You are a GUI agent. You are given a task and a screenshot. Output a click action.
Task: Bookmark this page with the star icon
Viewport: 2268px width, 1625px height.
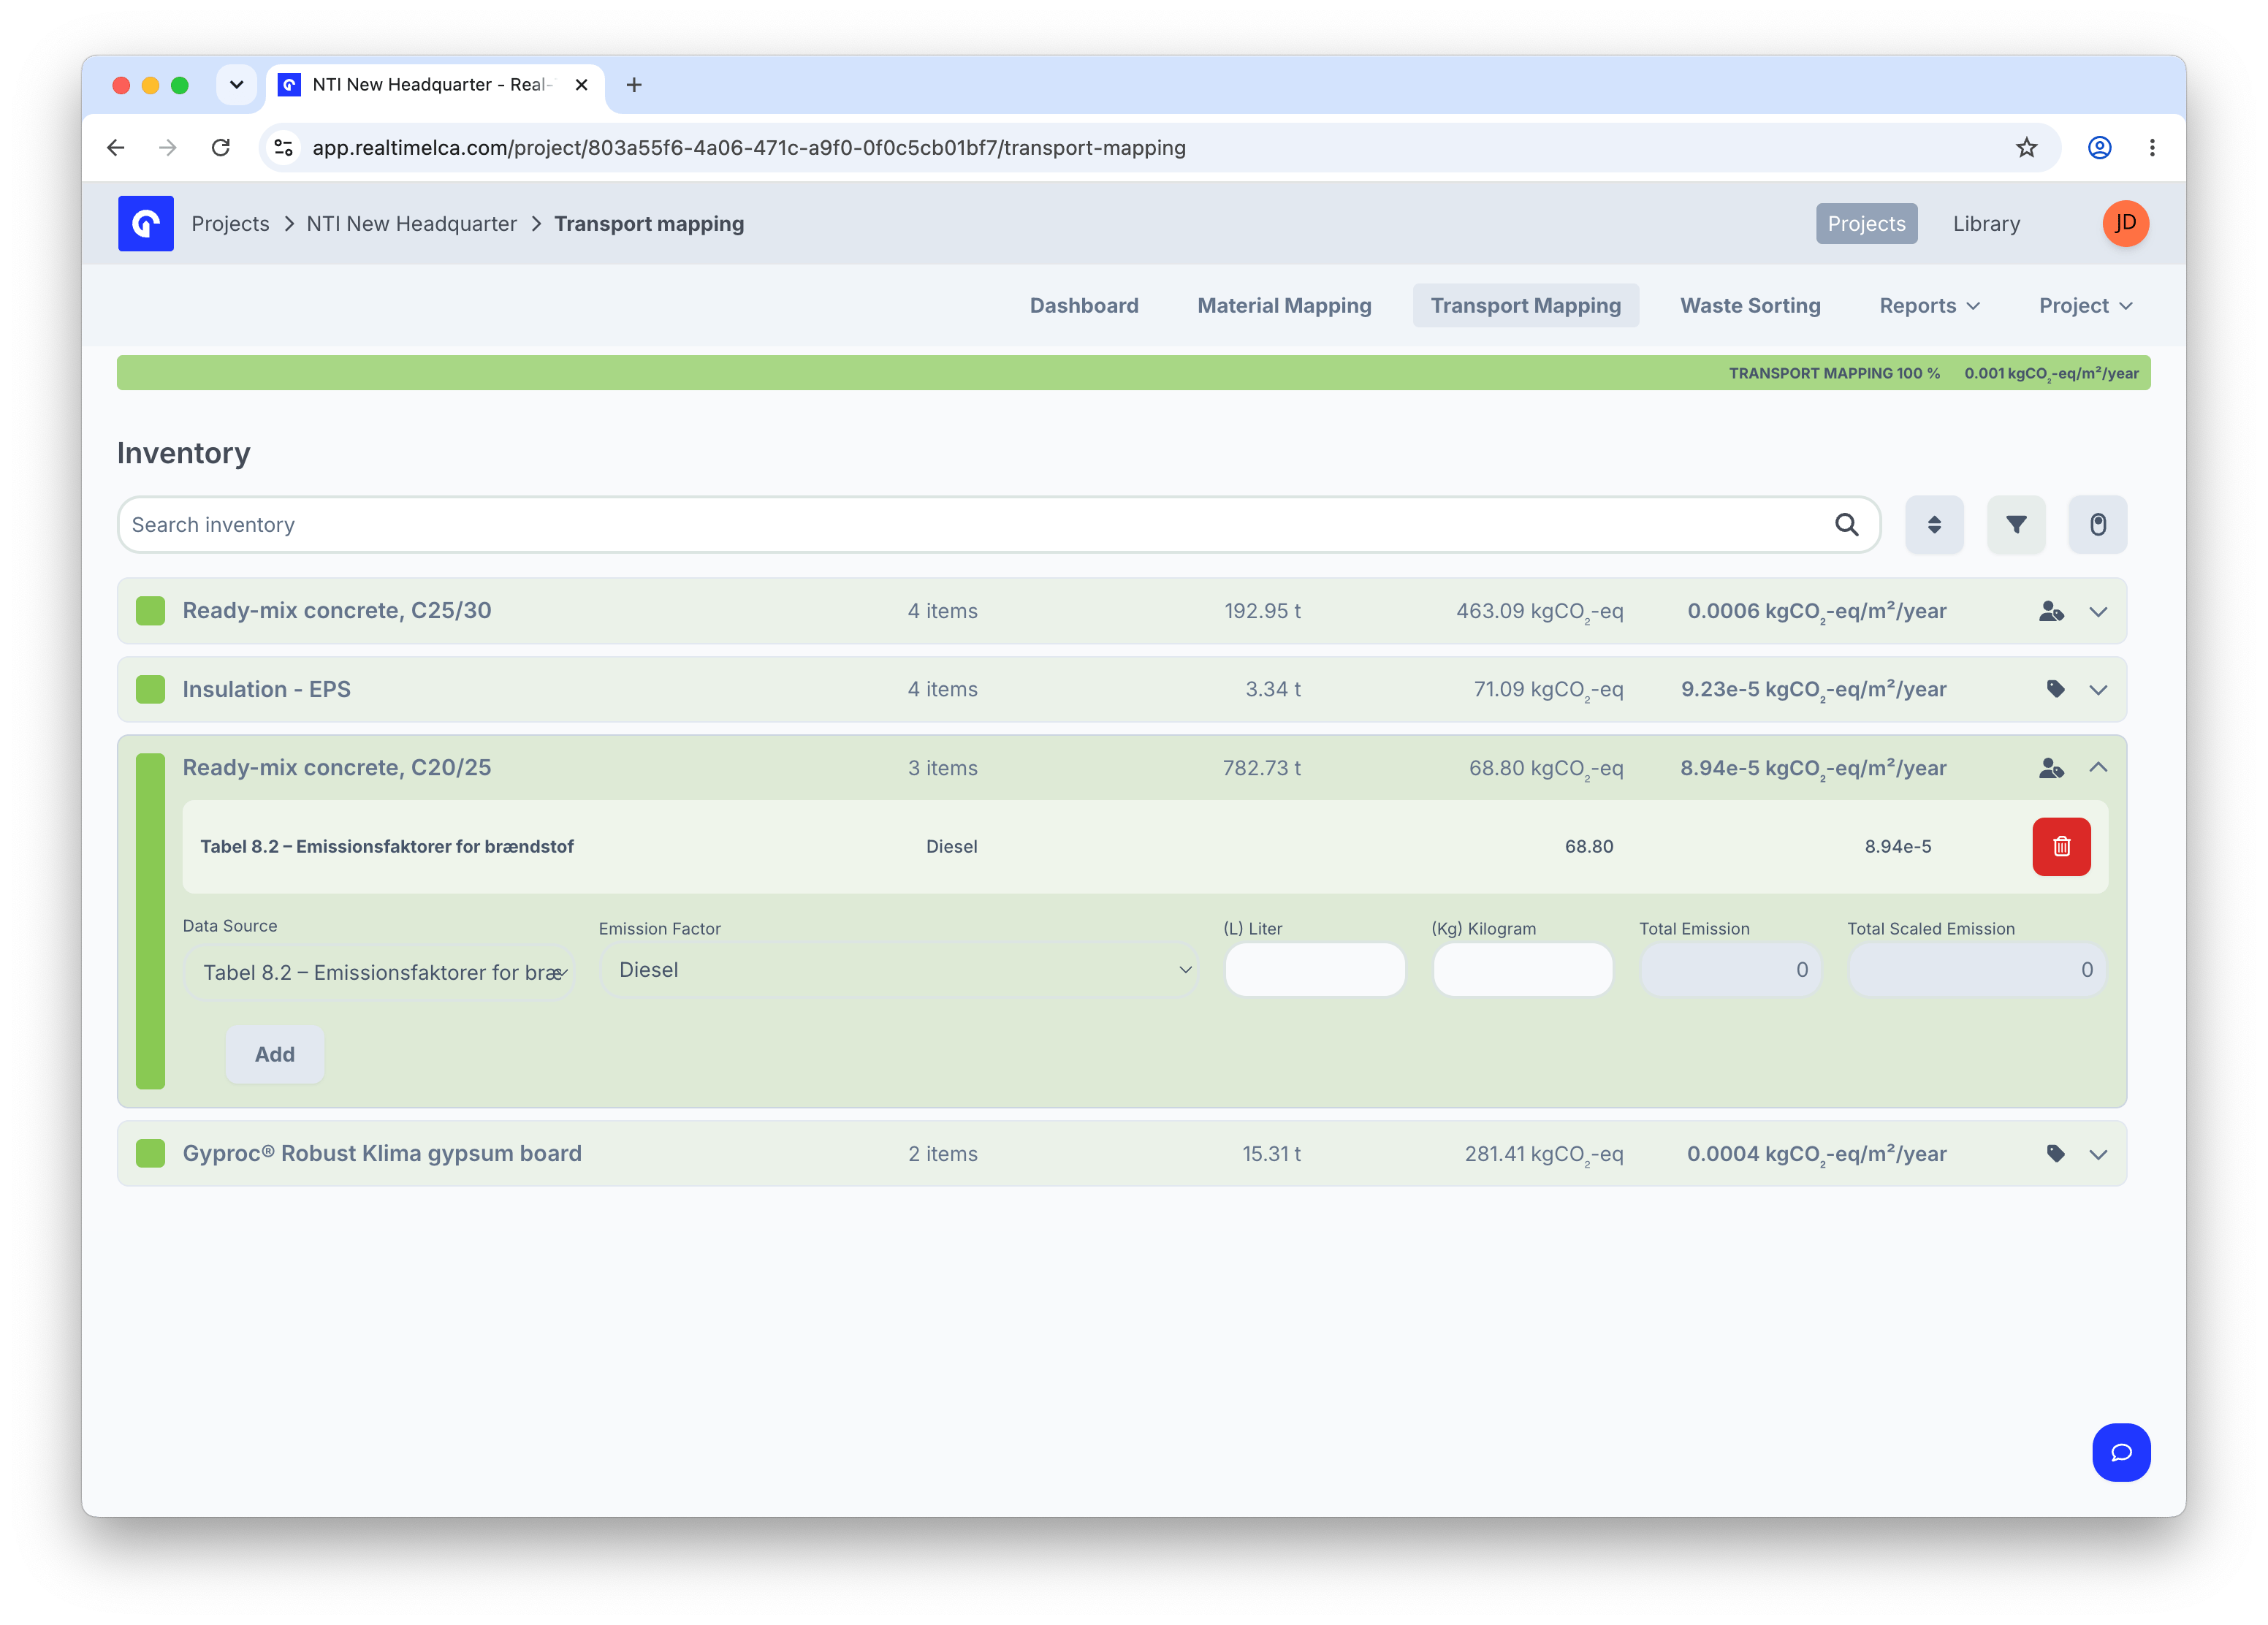click(x=2026, y=148)
